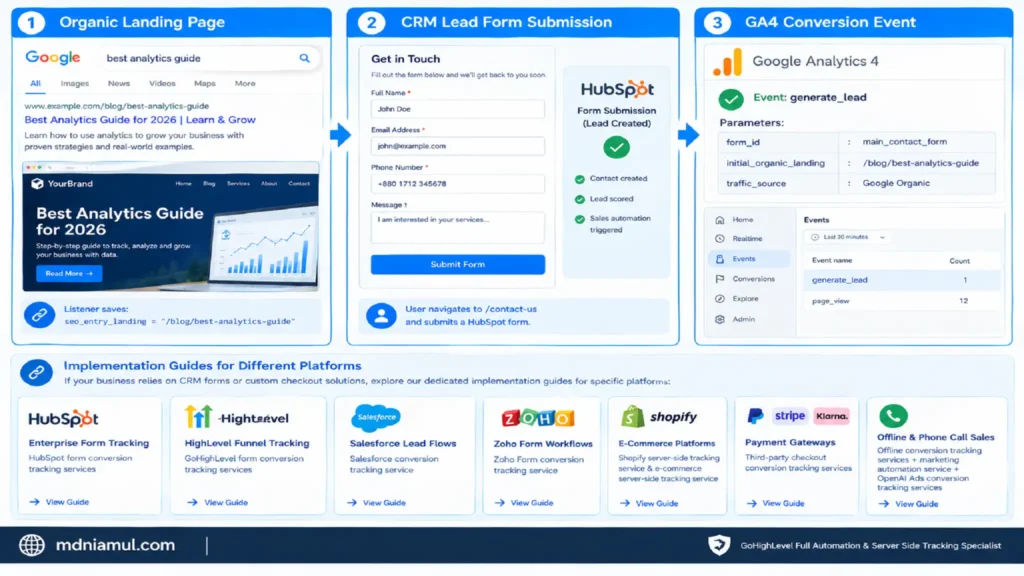
Task: Click the Home icon in GA4 sidebar
Action: pos(720,220)
